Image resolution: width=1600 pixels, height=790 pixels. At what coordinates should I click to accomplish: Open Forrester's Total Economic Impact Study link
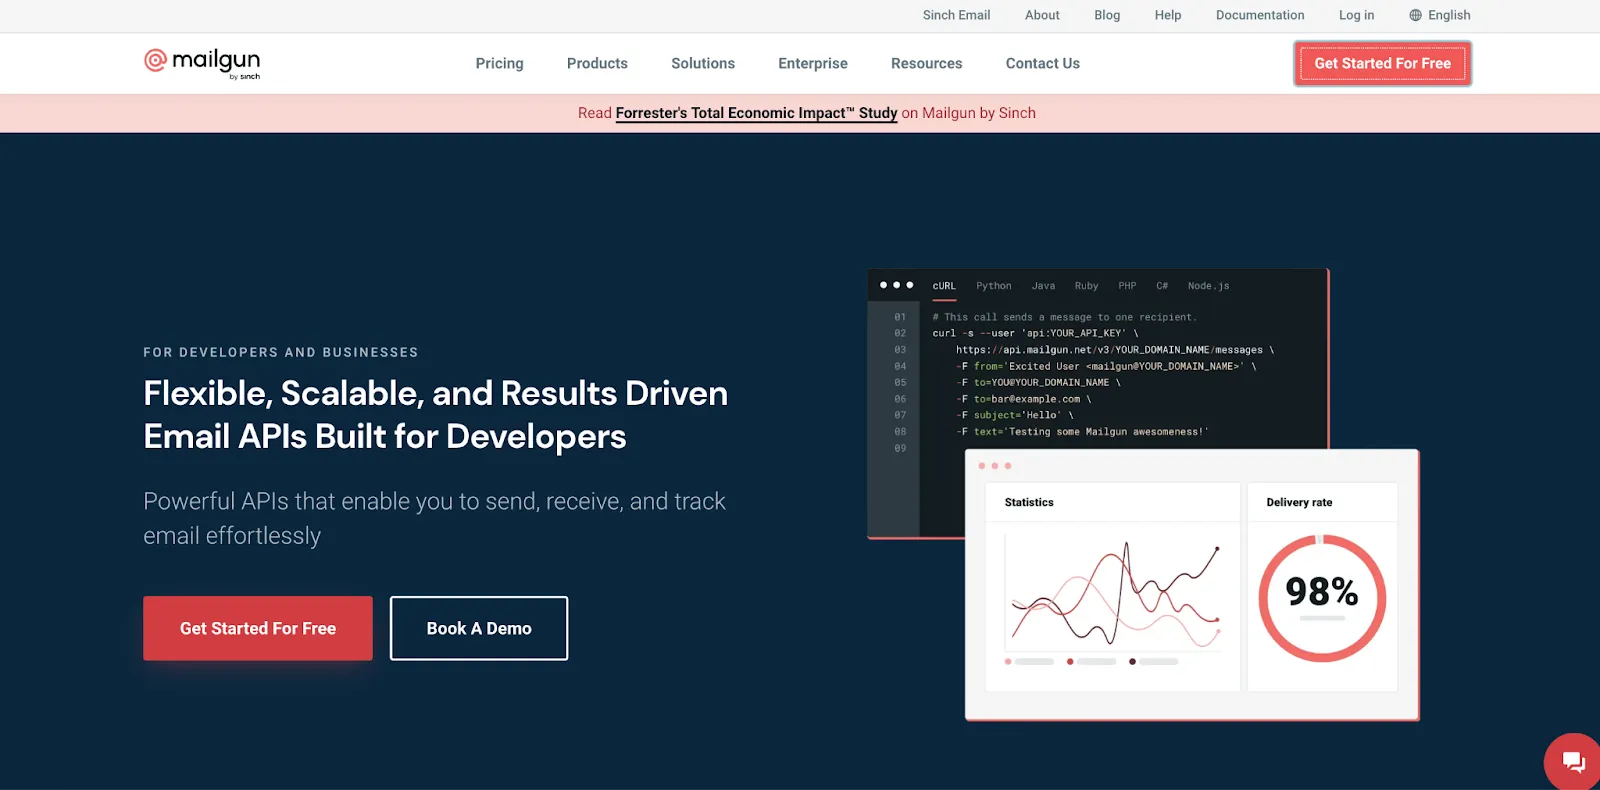coord(756,113)
